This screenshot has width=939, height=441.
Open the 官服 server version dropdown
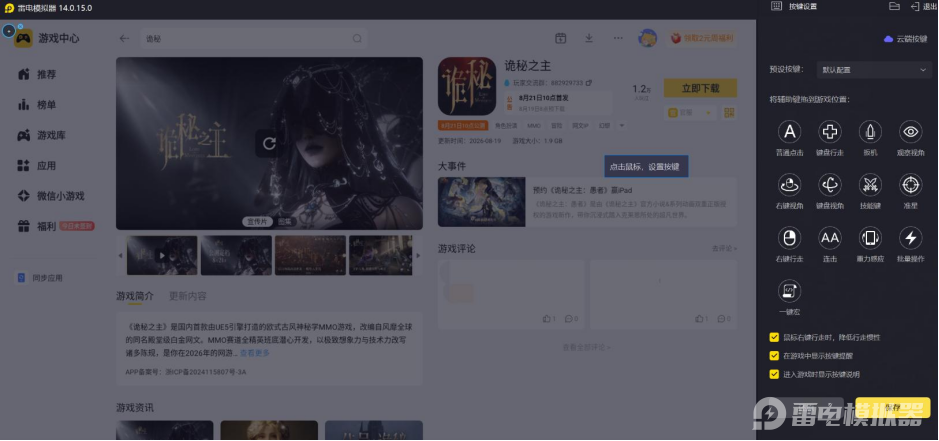click(x=690, y=113)
